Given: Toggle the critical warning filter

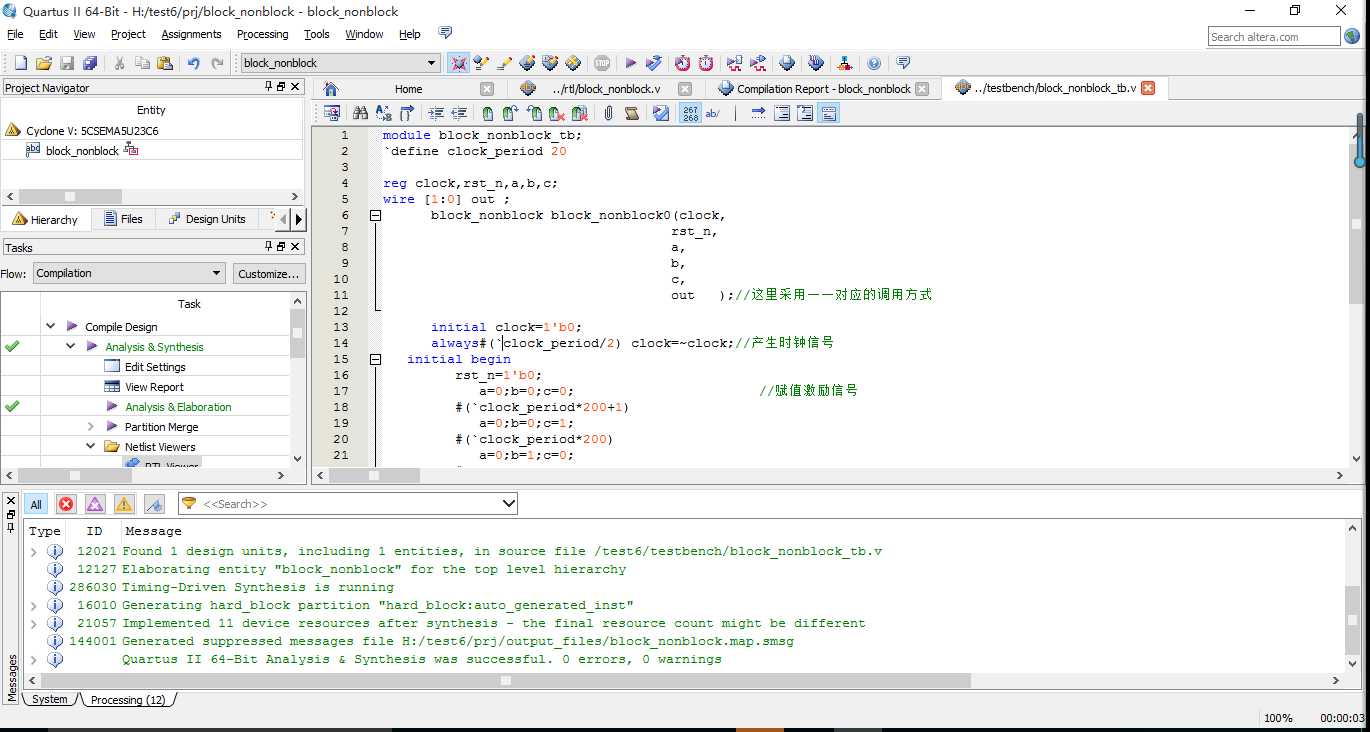Looking at the screenshot, I should (95, 504).
